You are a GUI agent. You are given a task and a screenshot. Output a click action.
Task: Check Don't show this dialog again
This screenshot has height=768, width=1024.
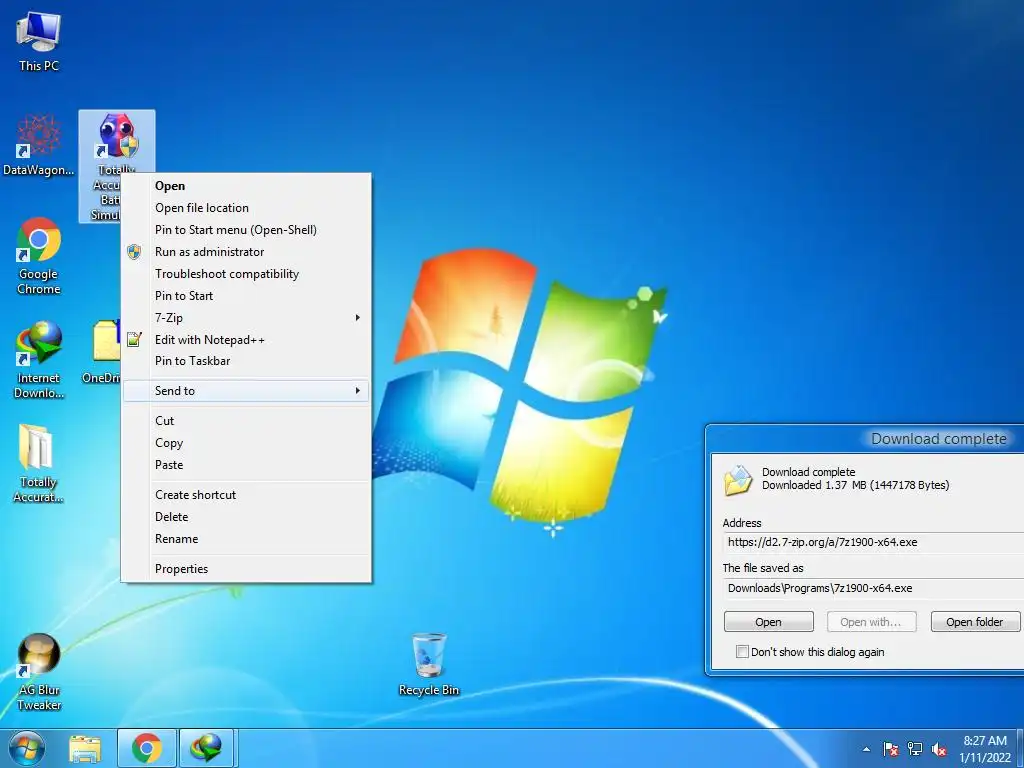742,652
